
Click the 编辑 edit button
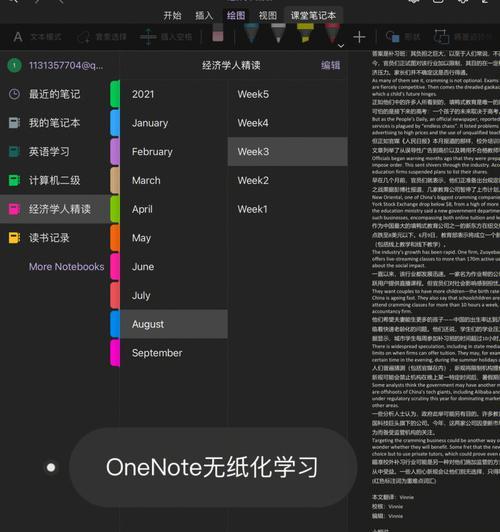click(x=330, y=65)
